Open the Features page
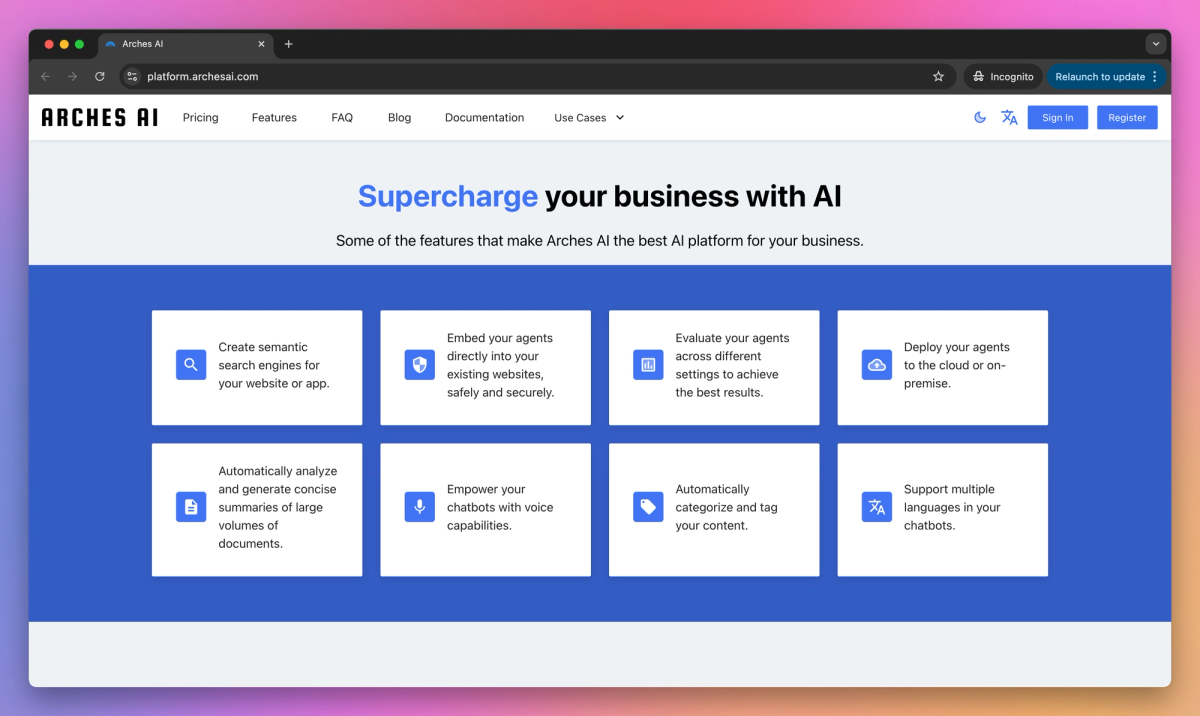 [x=274, y=117]
